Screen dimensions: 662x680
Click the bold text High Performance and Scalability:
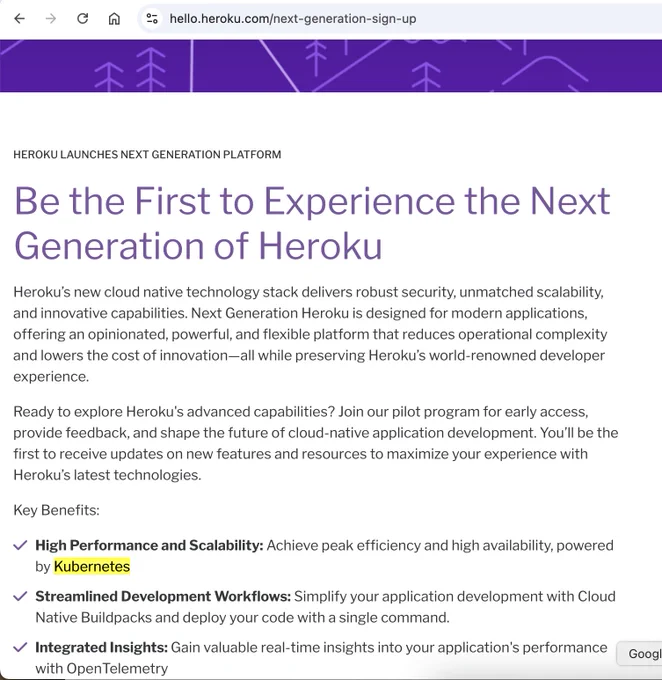(x=149, y=546)
